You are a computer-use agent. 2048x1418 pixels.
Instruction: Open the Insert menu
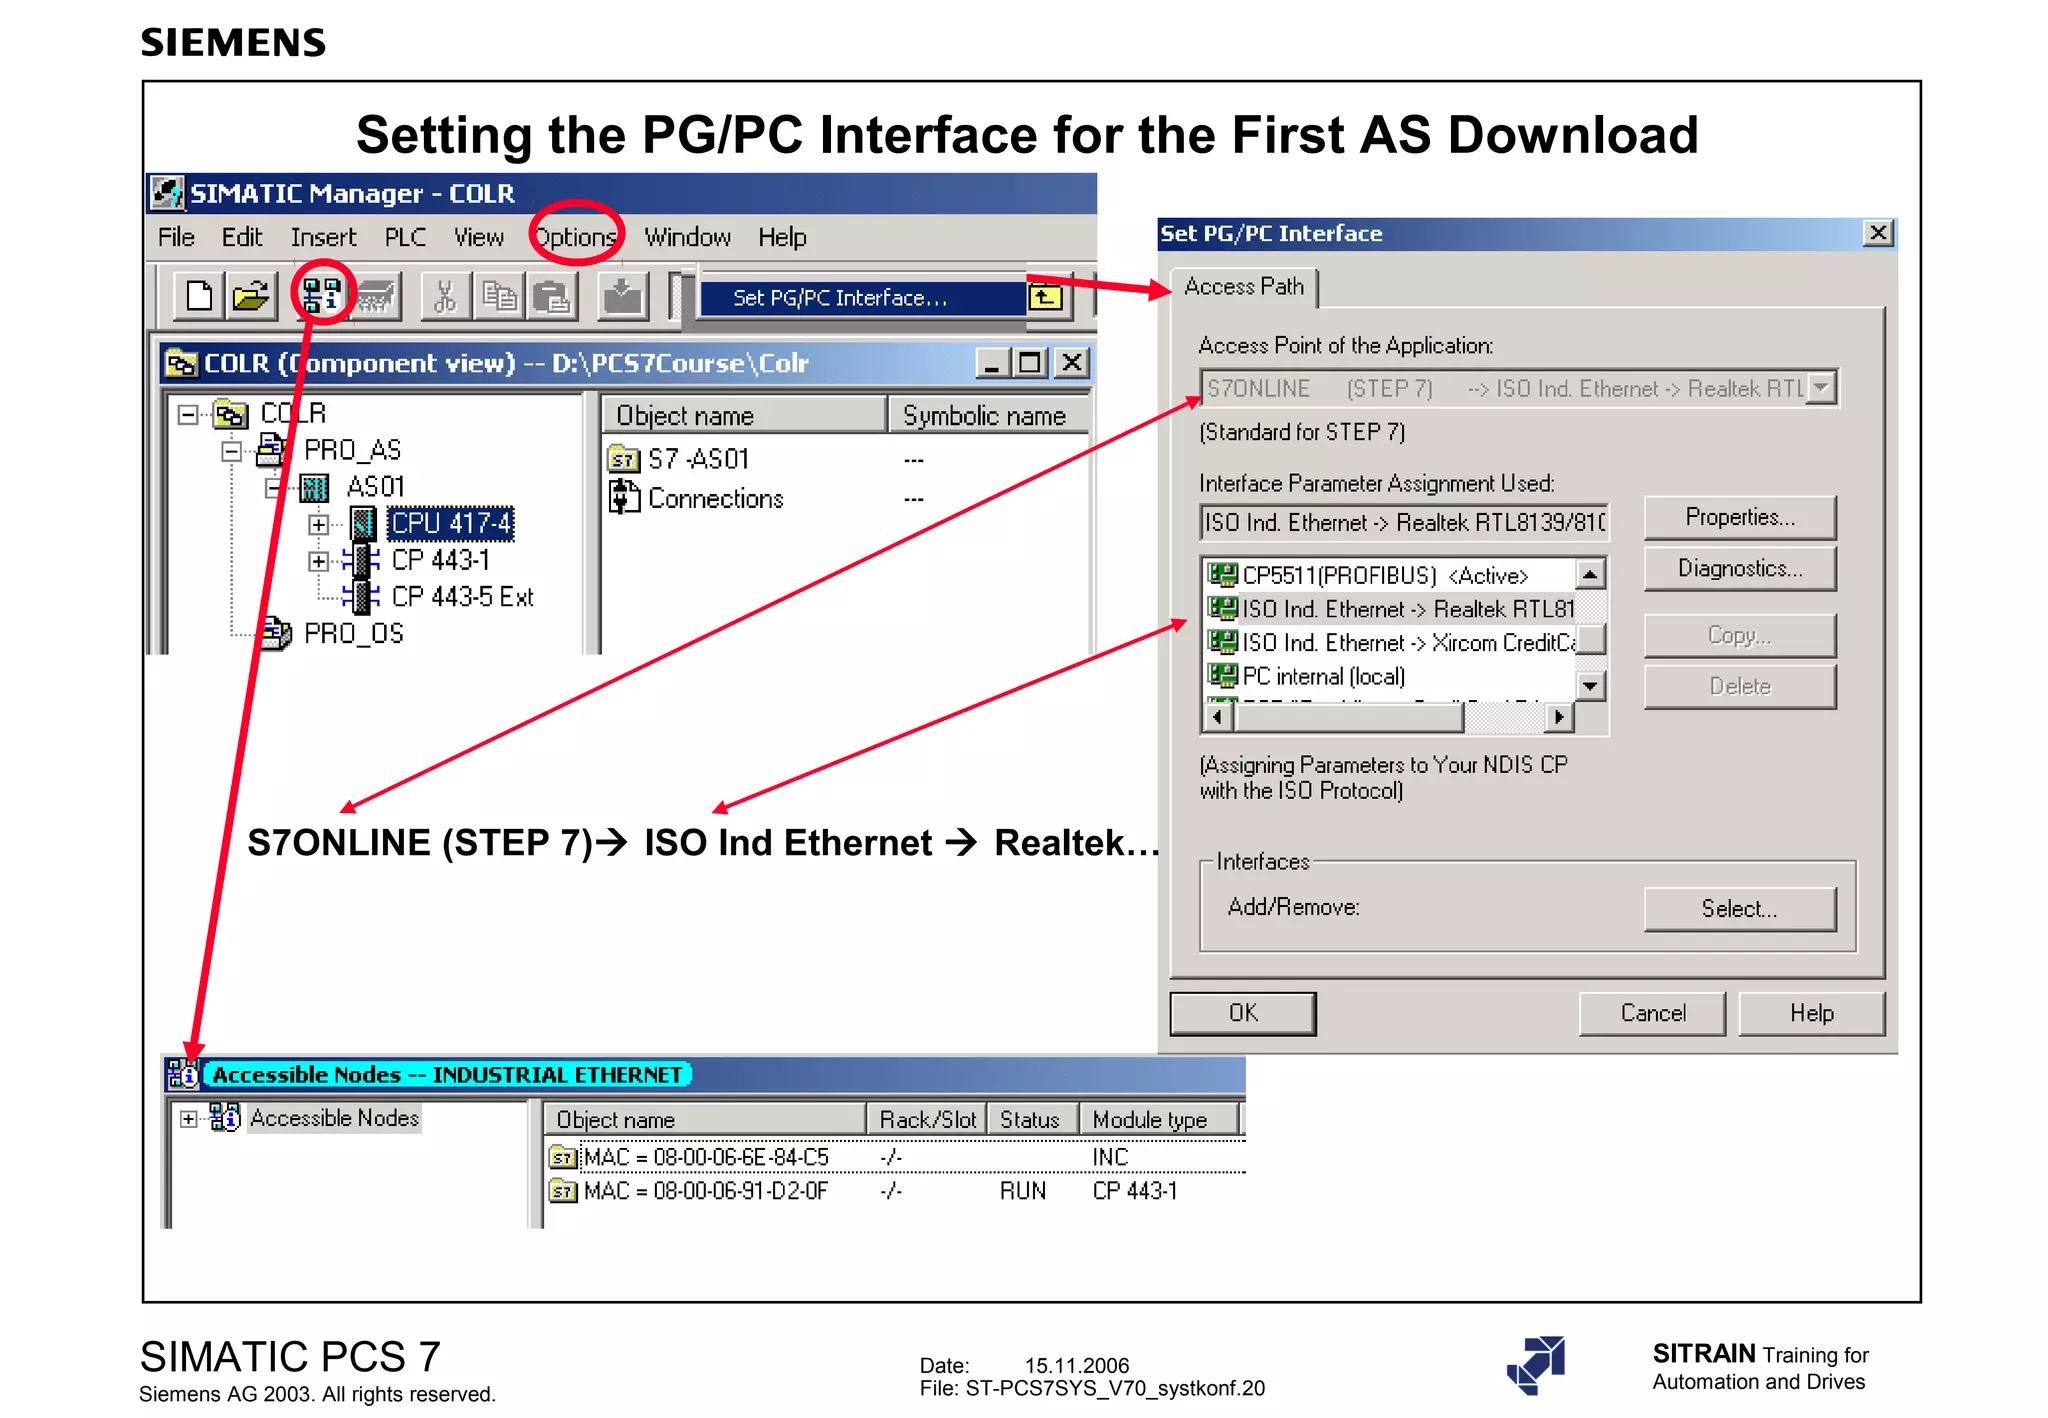click(x=323, y=237)
